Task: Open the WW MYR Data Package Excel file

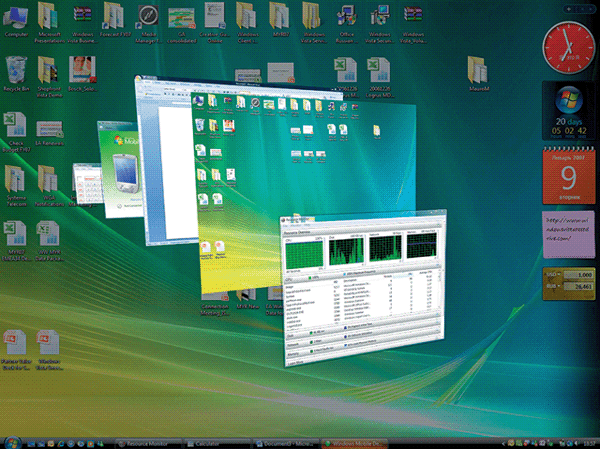Action: 49,241
